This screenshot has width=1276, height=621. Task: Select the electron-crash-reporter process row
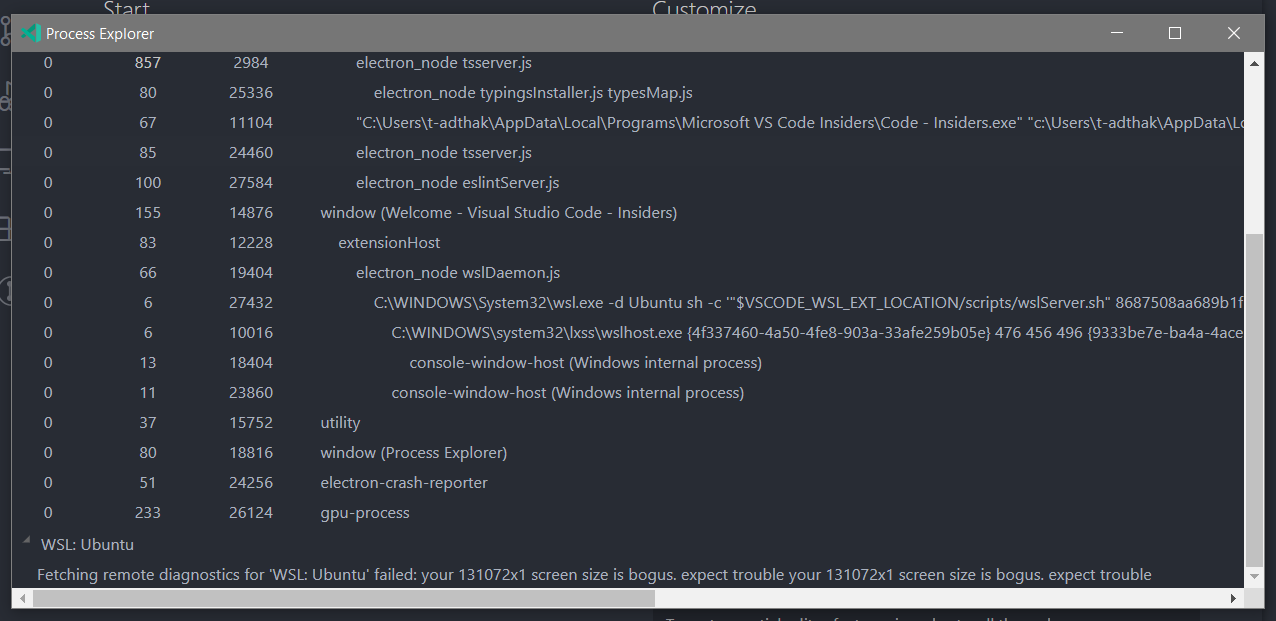tap(629, 483)
